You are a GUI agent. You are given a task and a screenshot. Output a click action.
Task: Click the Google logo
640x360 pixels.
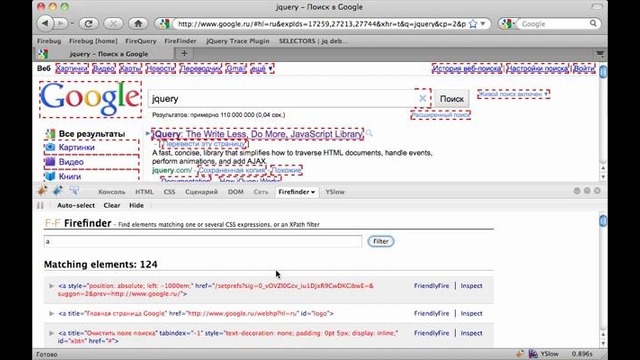pyautogui.click(x=90, y=100)
